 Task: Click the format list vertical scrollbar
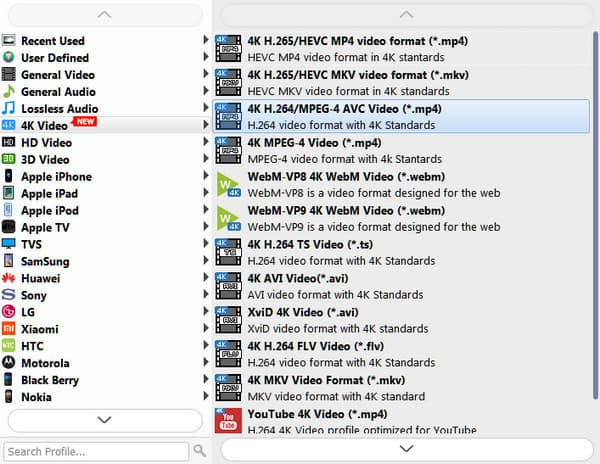pyautogui.click(x=595, y=215)
